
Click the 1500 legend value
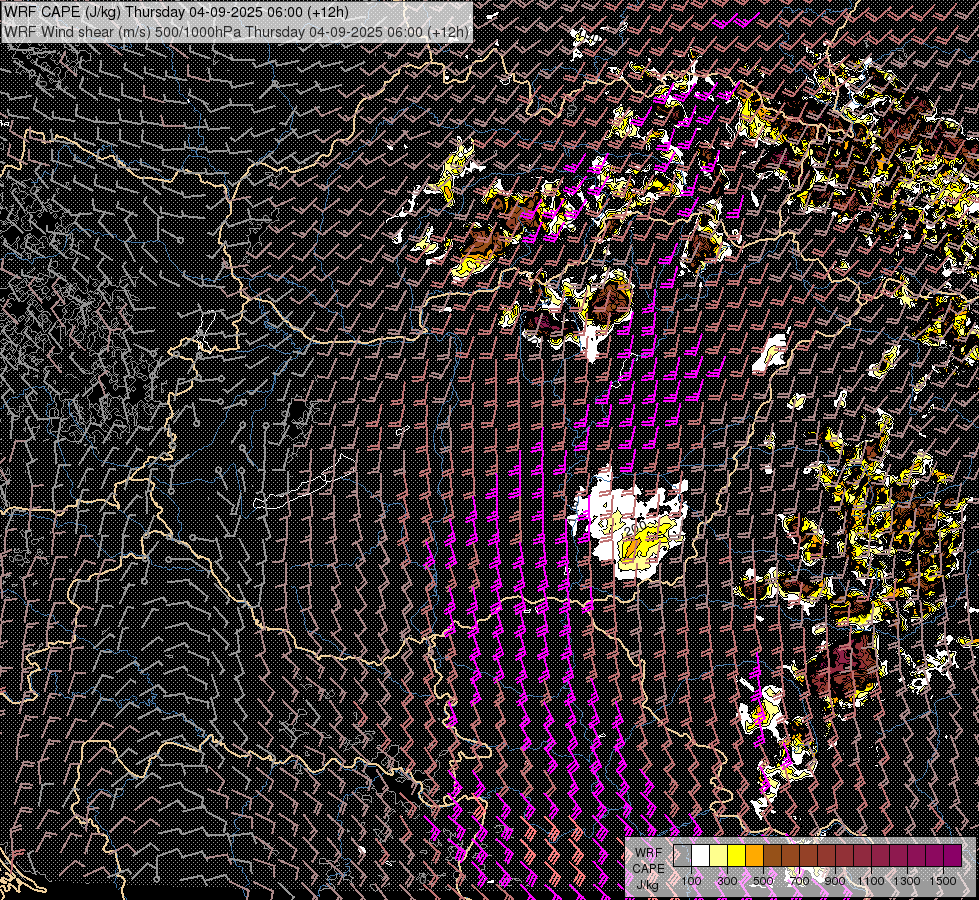pyautogui.click(x=943, y=881)
